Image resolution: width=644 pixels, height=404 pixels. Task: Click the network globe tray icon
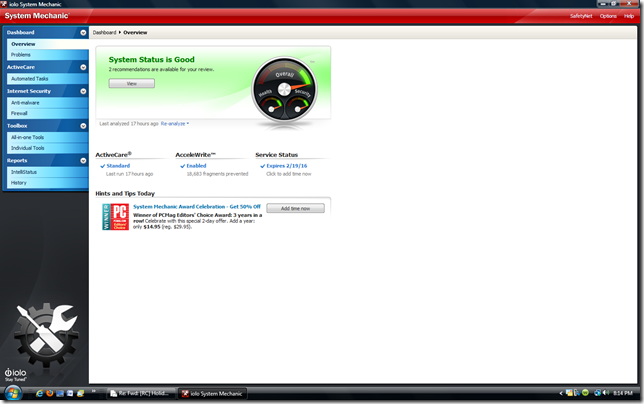598,393
